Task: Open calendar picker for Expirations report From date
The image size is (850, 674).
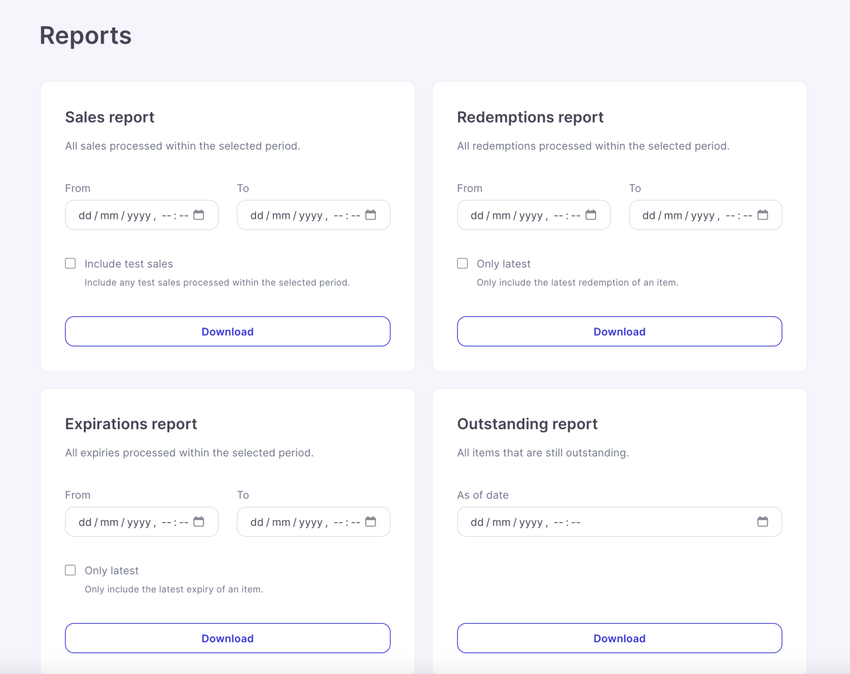Action: [x=199, y=522]
